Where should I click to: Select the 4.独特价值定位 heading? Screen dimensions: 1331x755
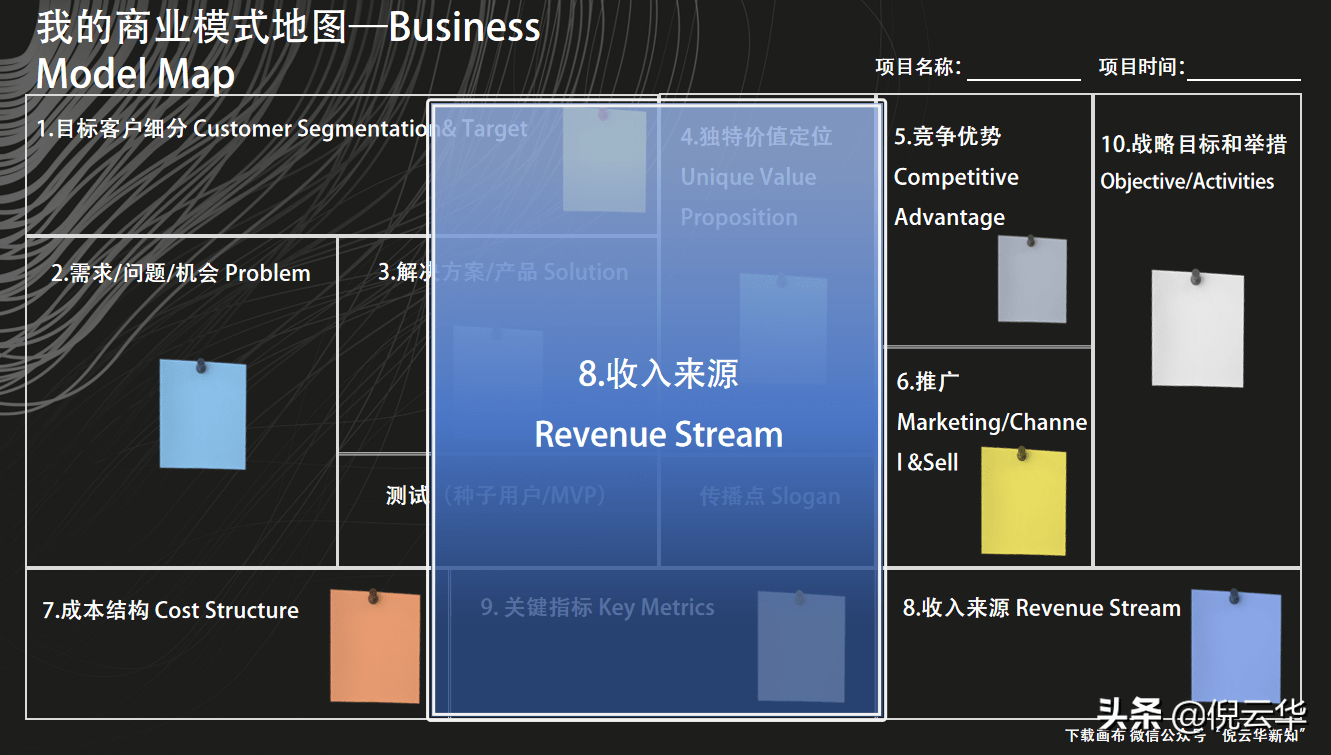[756, 137]
